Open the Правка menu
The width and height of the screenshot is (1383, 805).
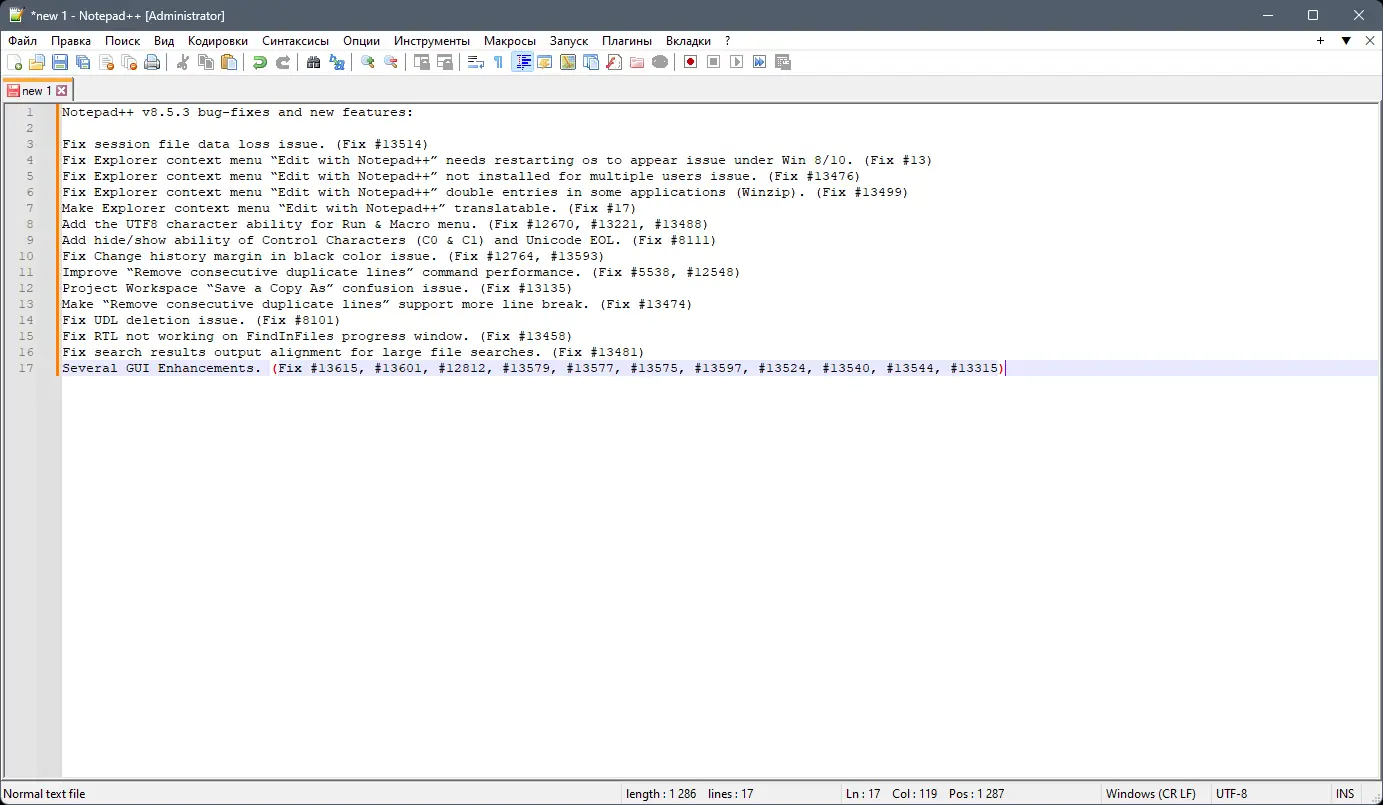pos(71,41)
